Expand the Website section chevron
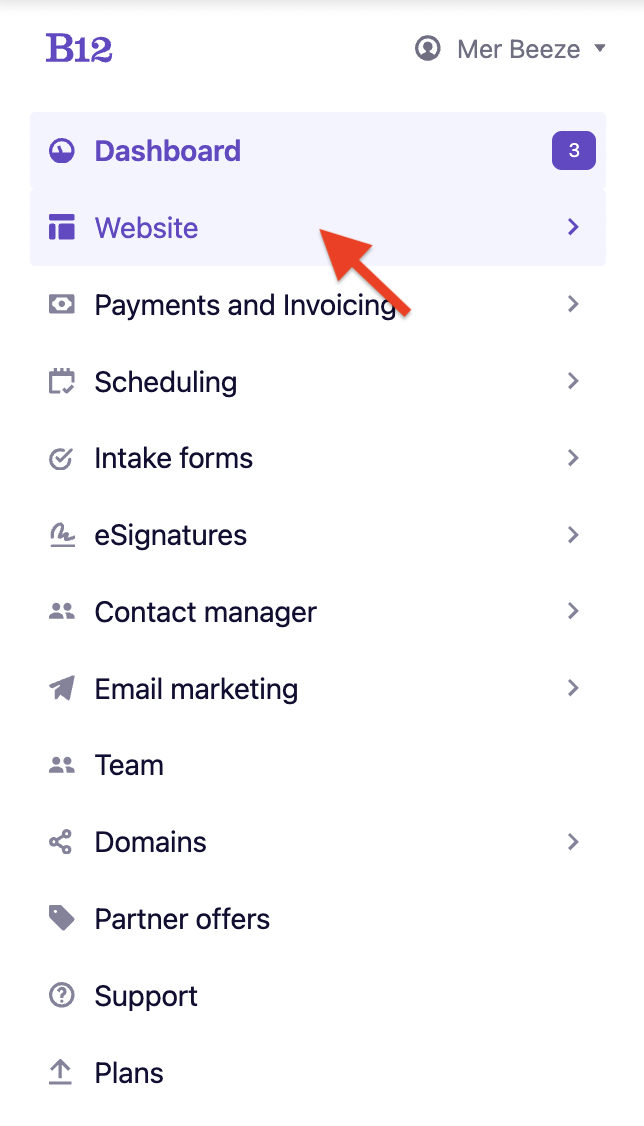Screen dimensions: 644x1126 tap(573, 227)
